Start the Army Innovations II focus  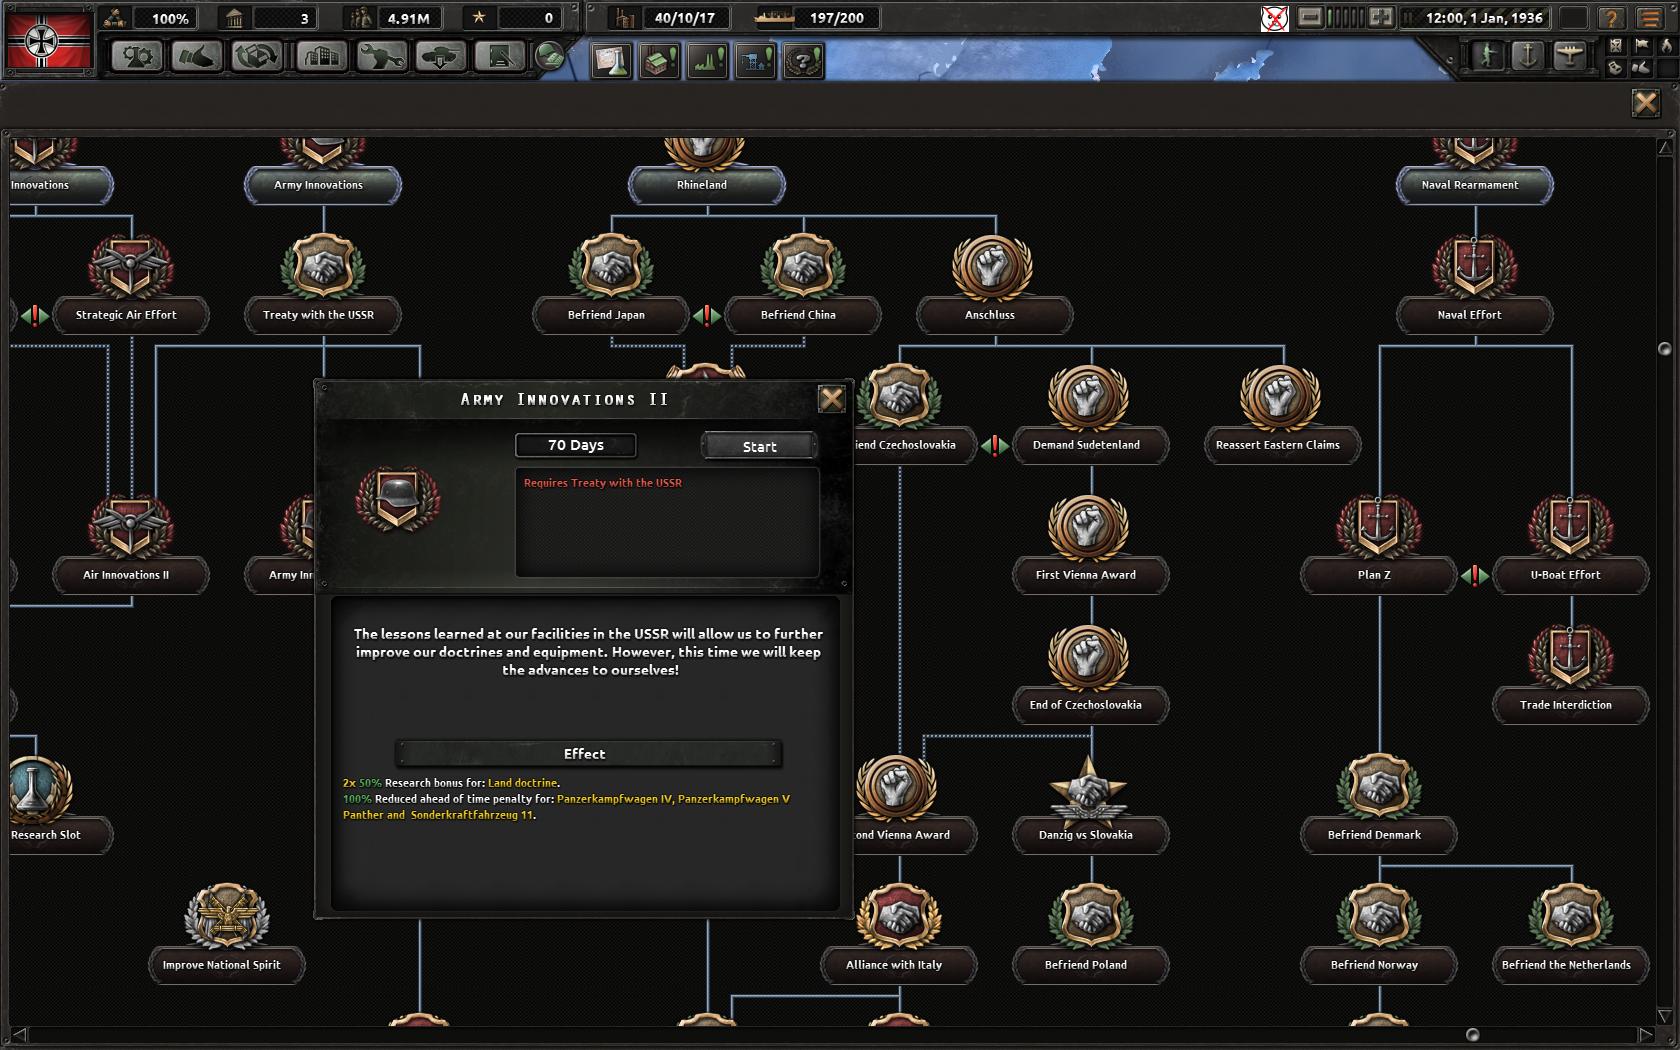pos(758,445)
